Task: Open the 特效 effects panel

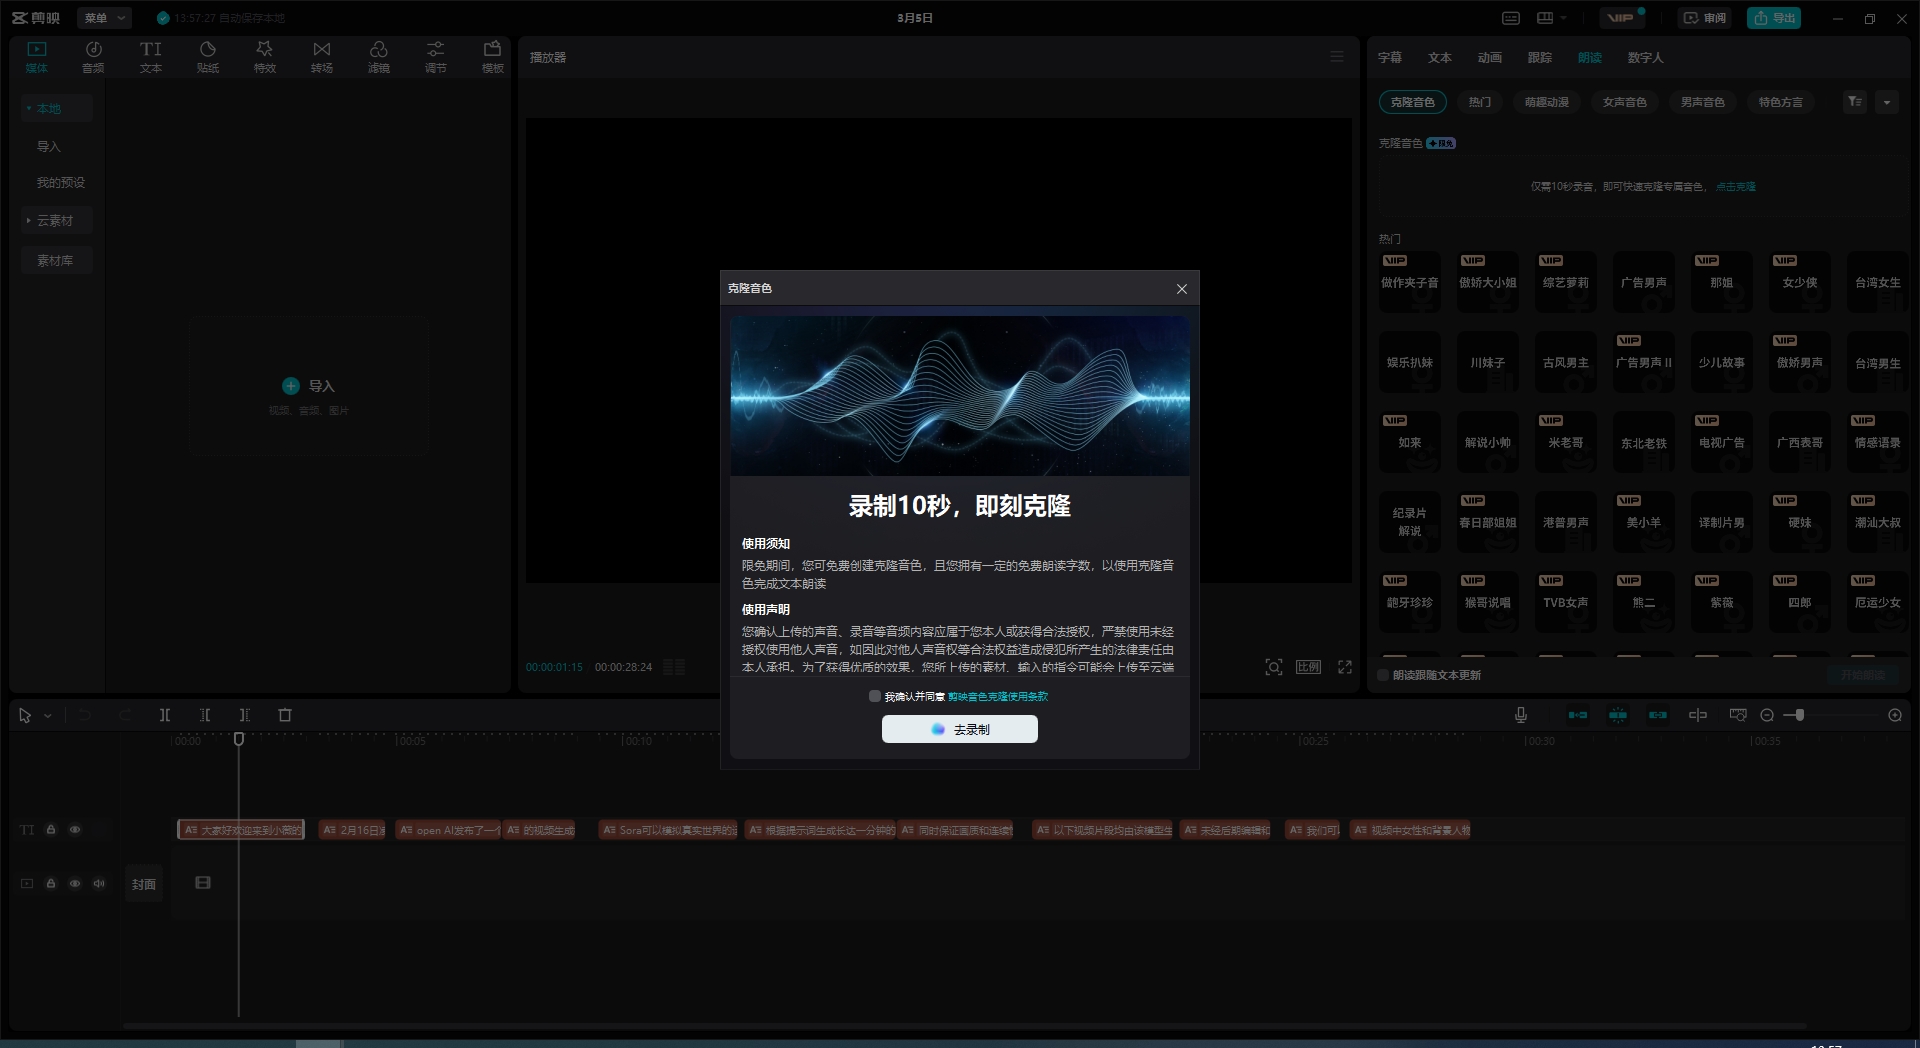Action: coord(265,57)
